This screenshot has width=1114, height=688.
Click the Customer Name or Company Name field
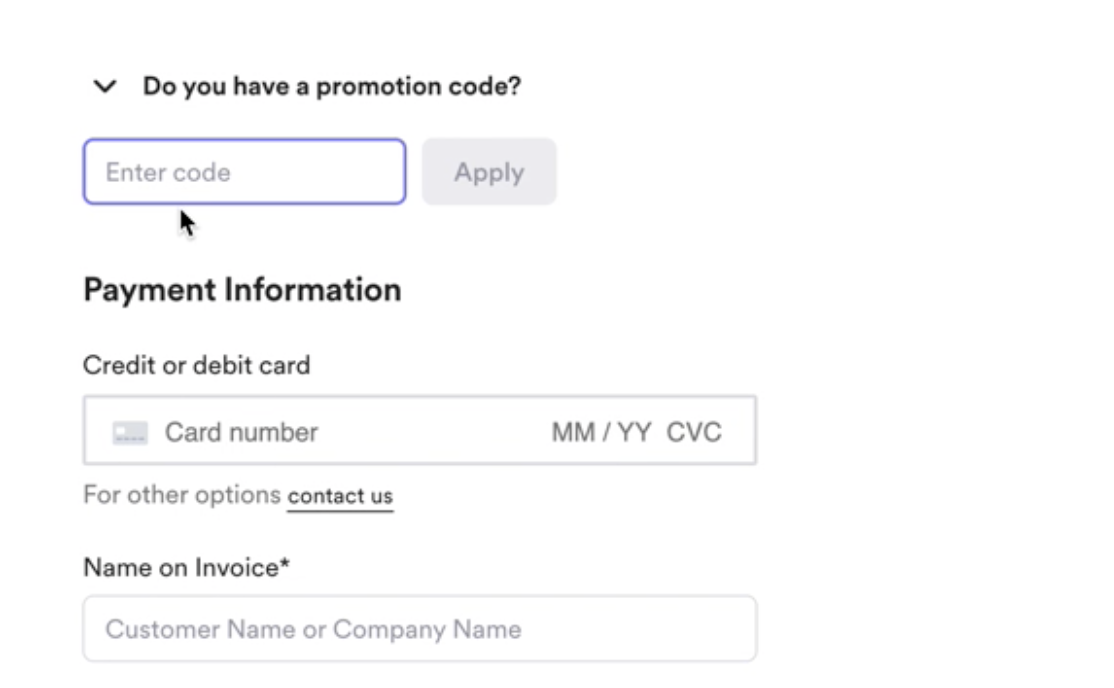(419, 629)
